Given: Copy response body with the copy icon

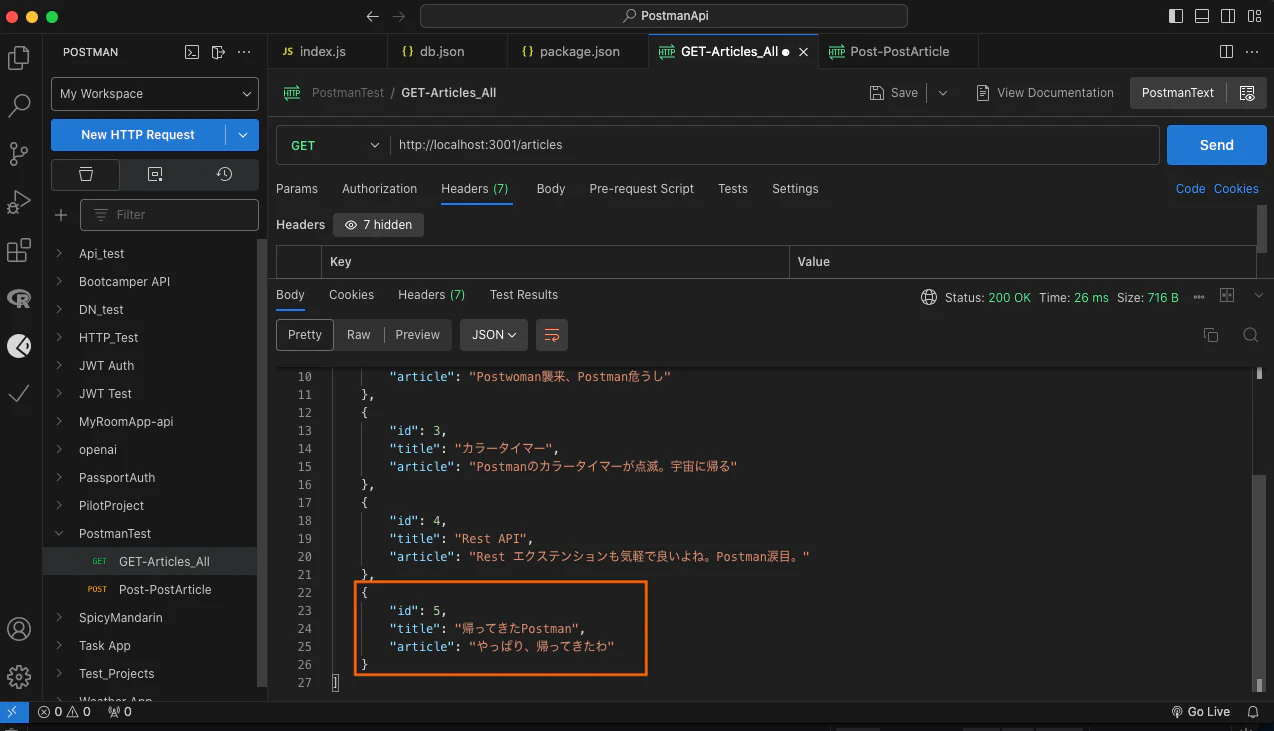Looking at the screenshot, I should [x=1211, y=335].
